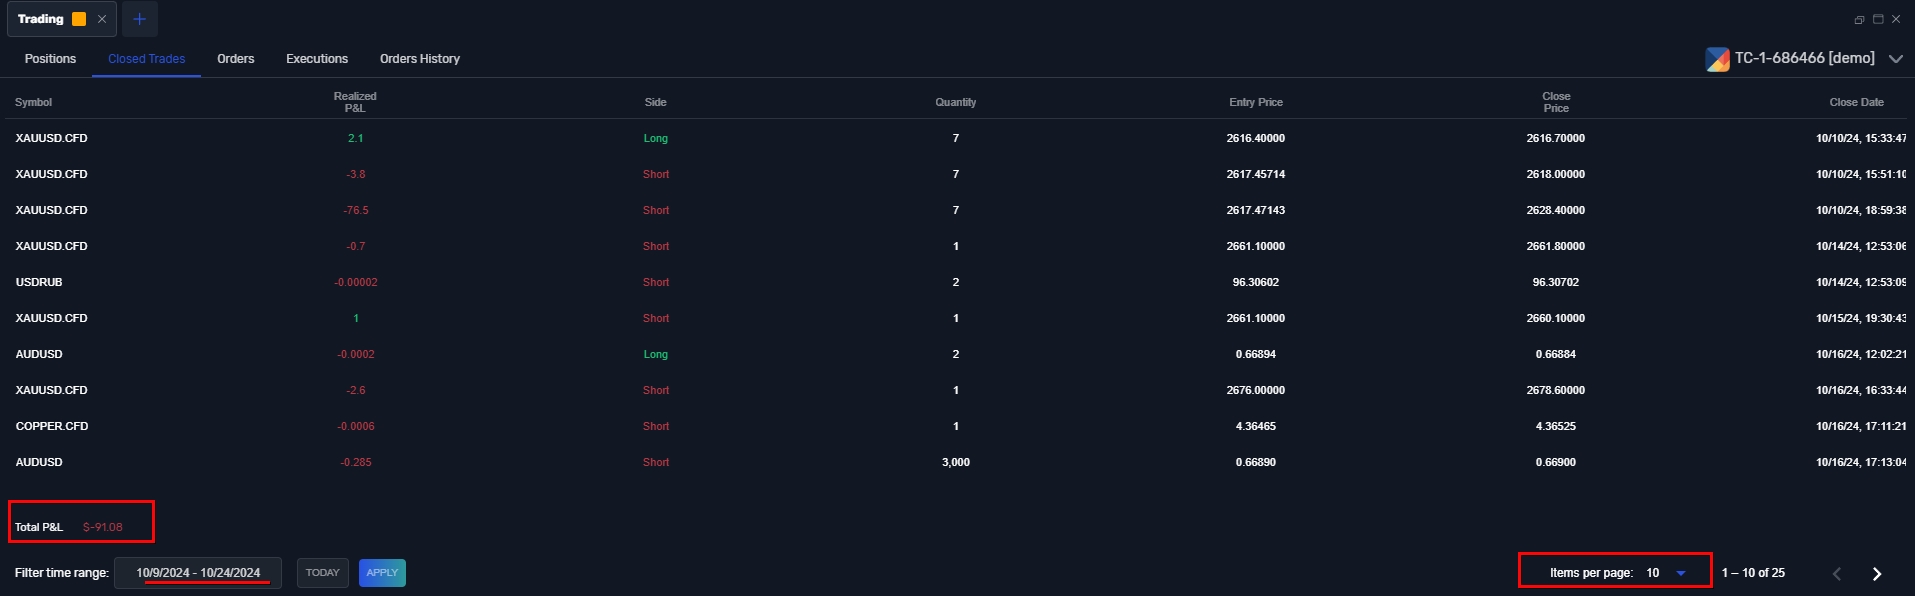
Task: Go to next page of closed trades
Action: (x=1876, y=573)
